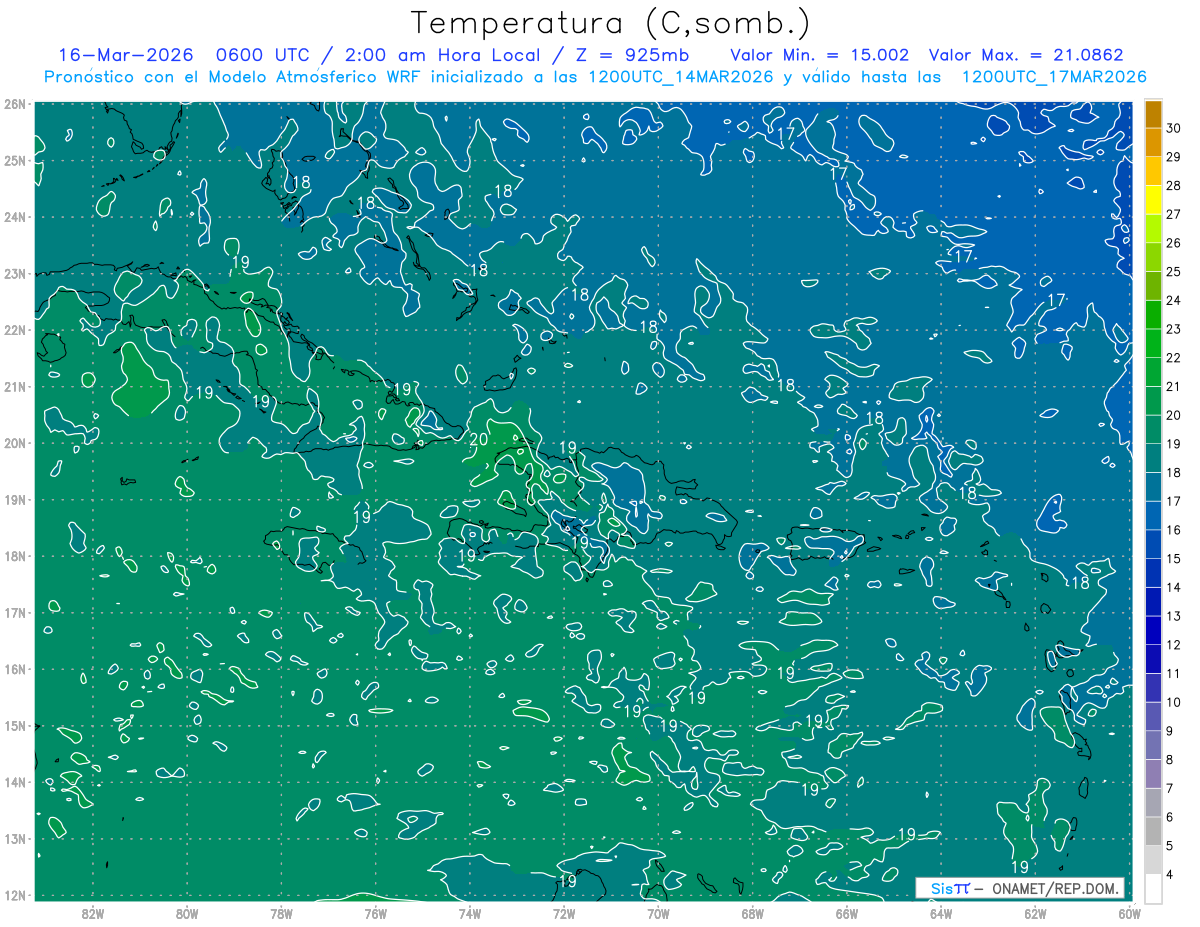Image resolution: width=1200 pixels, height=927 pixels.
Task: Click the latitude label "26N"
Action: (15, 104)
